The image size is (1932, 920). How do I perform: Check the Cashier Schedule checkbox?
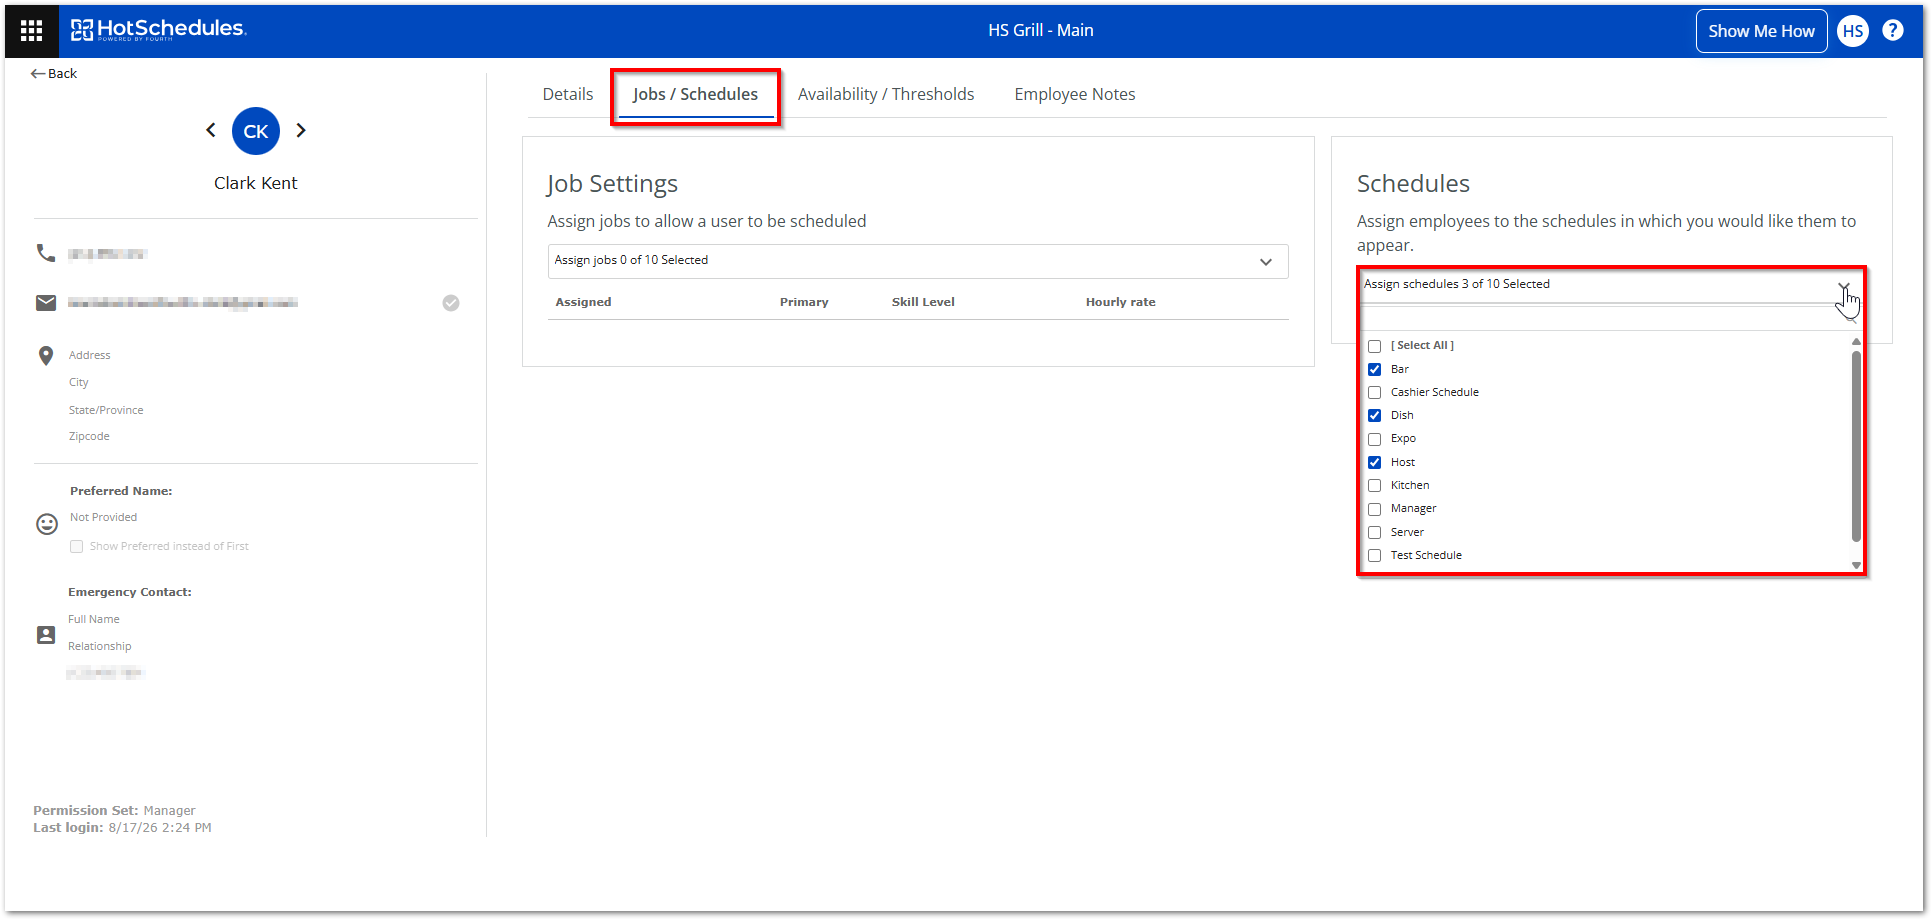click(x=1375, y=393)
